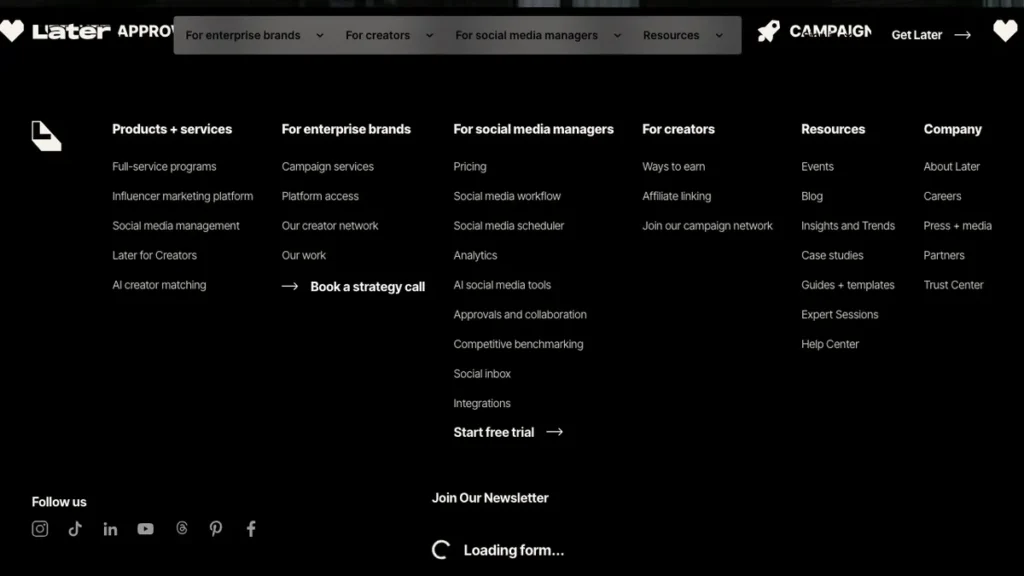Click the Get Later button
This screenshot has height=576, width=1024.
tap(931, 35)
